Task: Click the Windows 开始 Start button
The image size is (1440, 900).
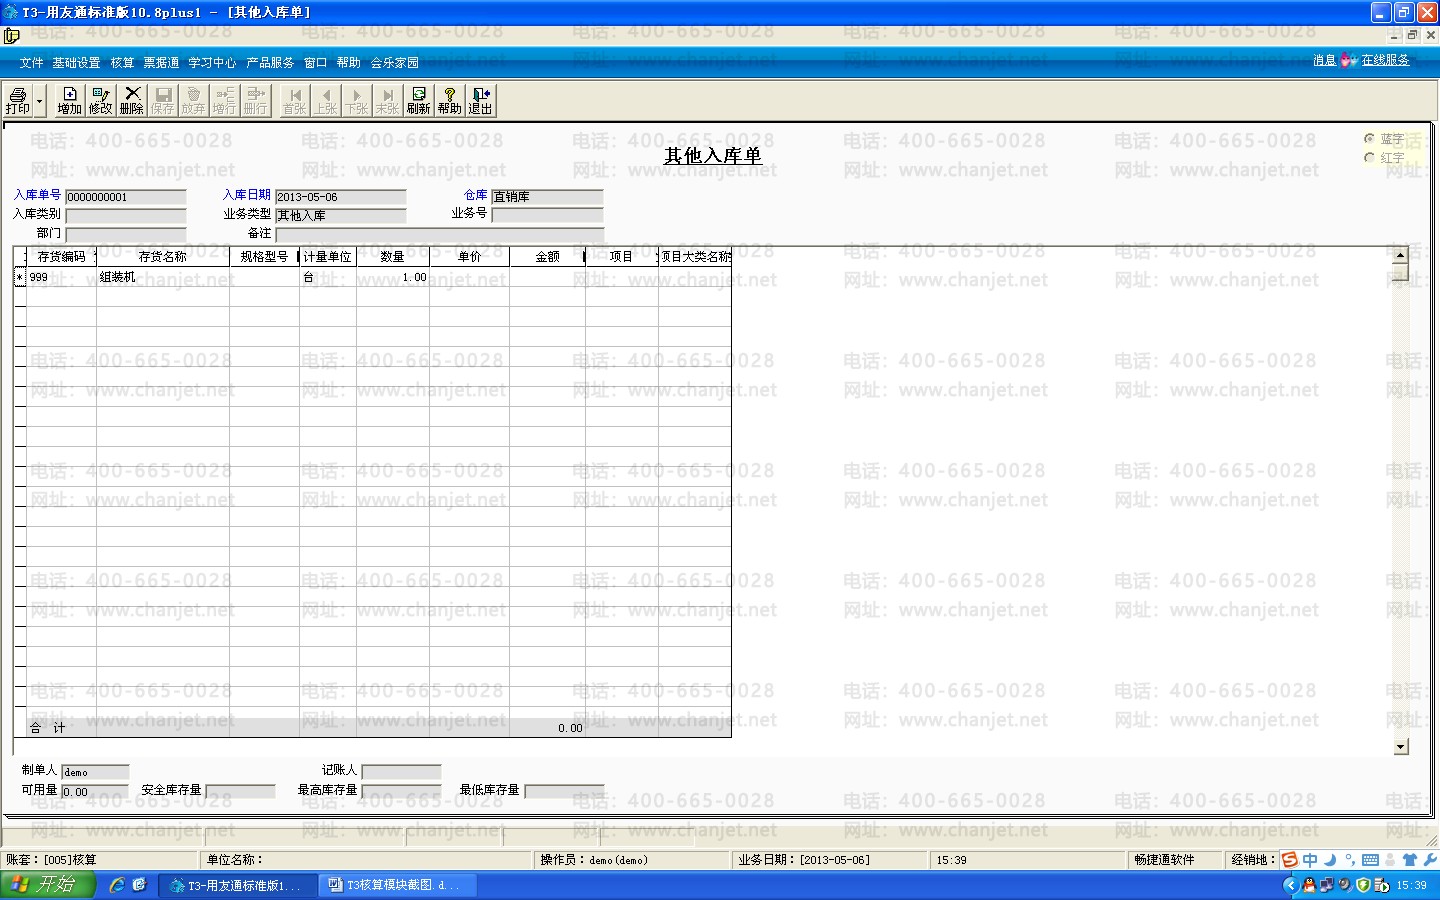Action: click(x=47, y=885)
